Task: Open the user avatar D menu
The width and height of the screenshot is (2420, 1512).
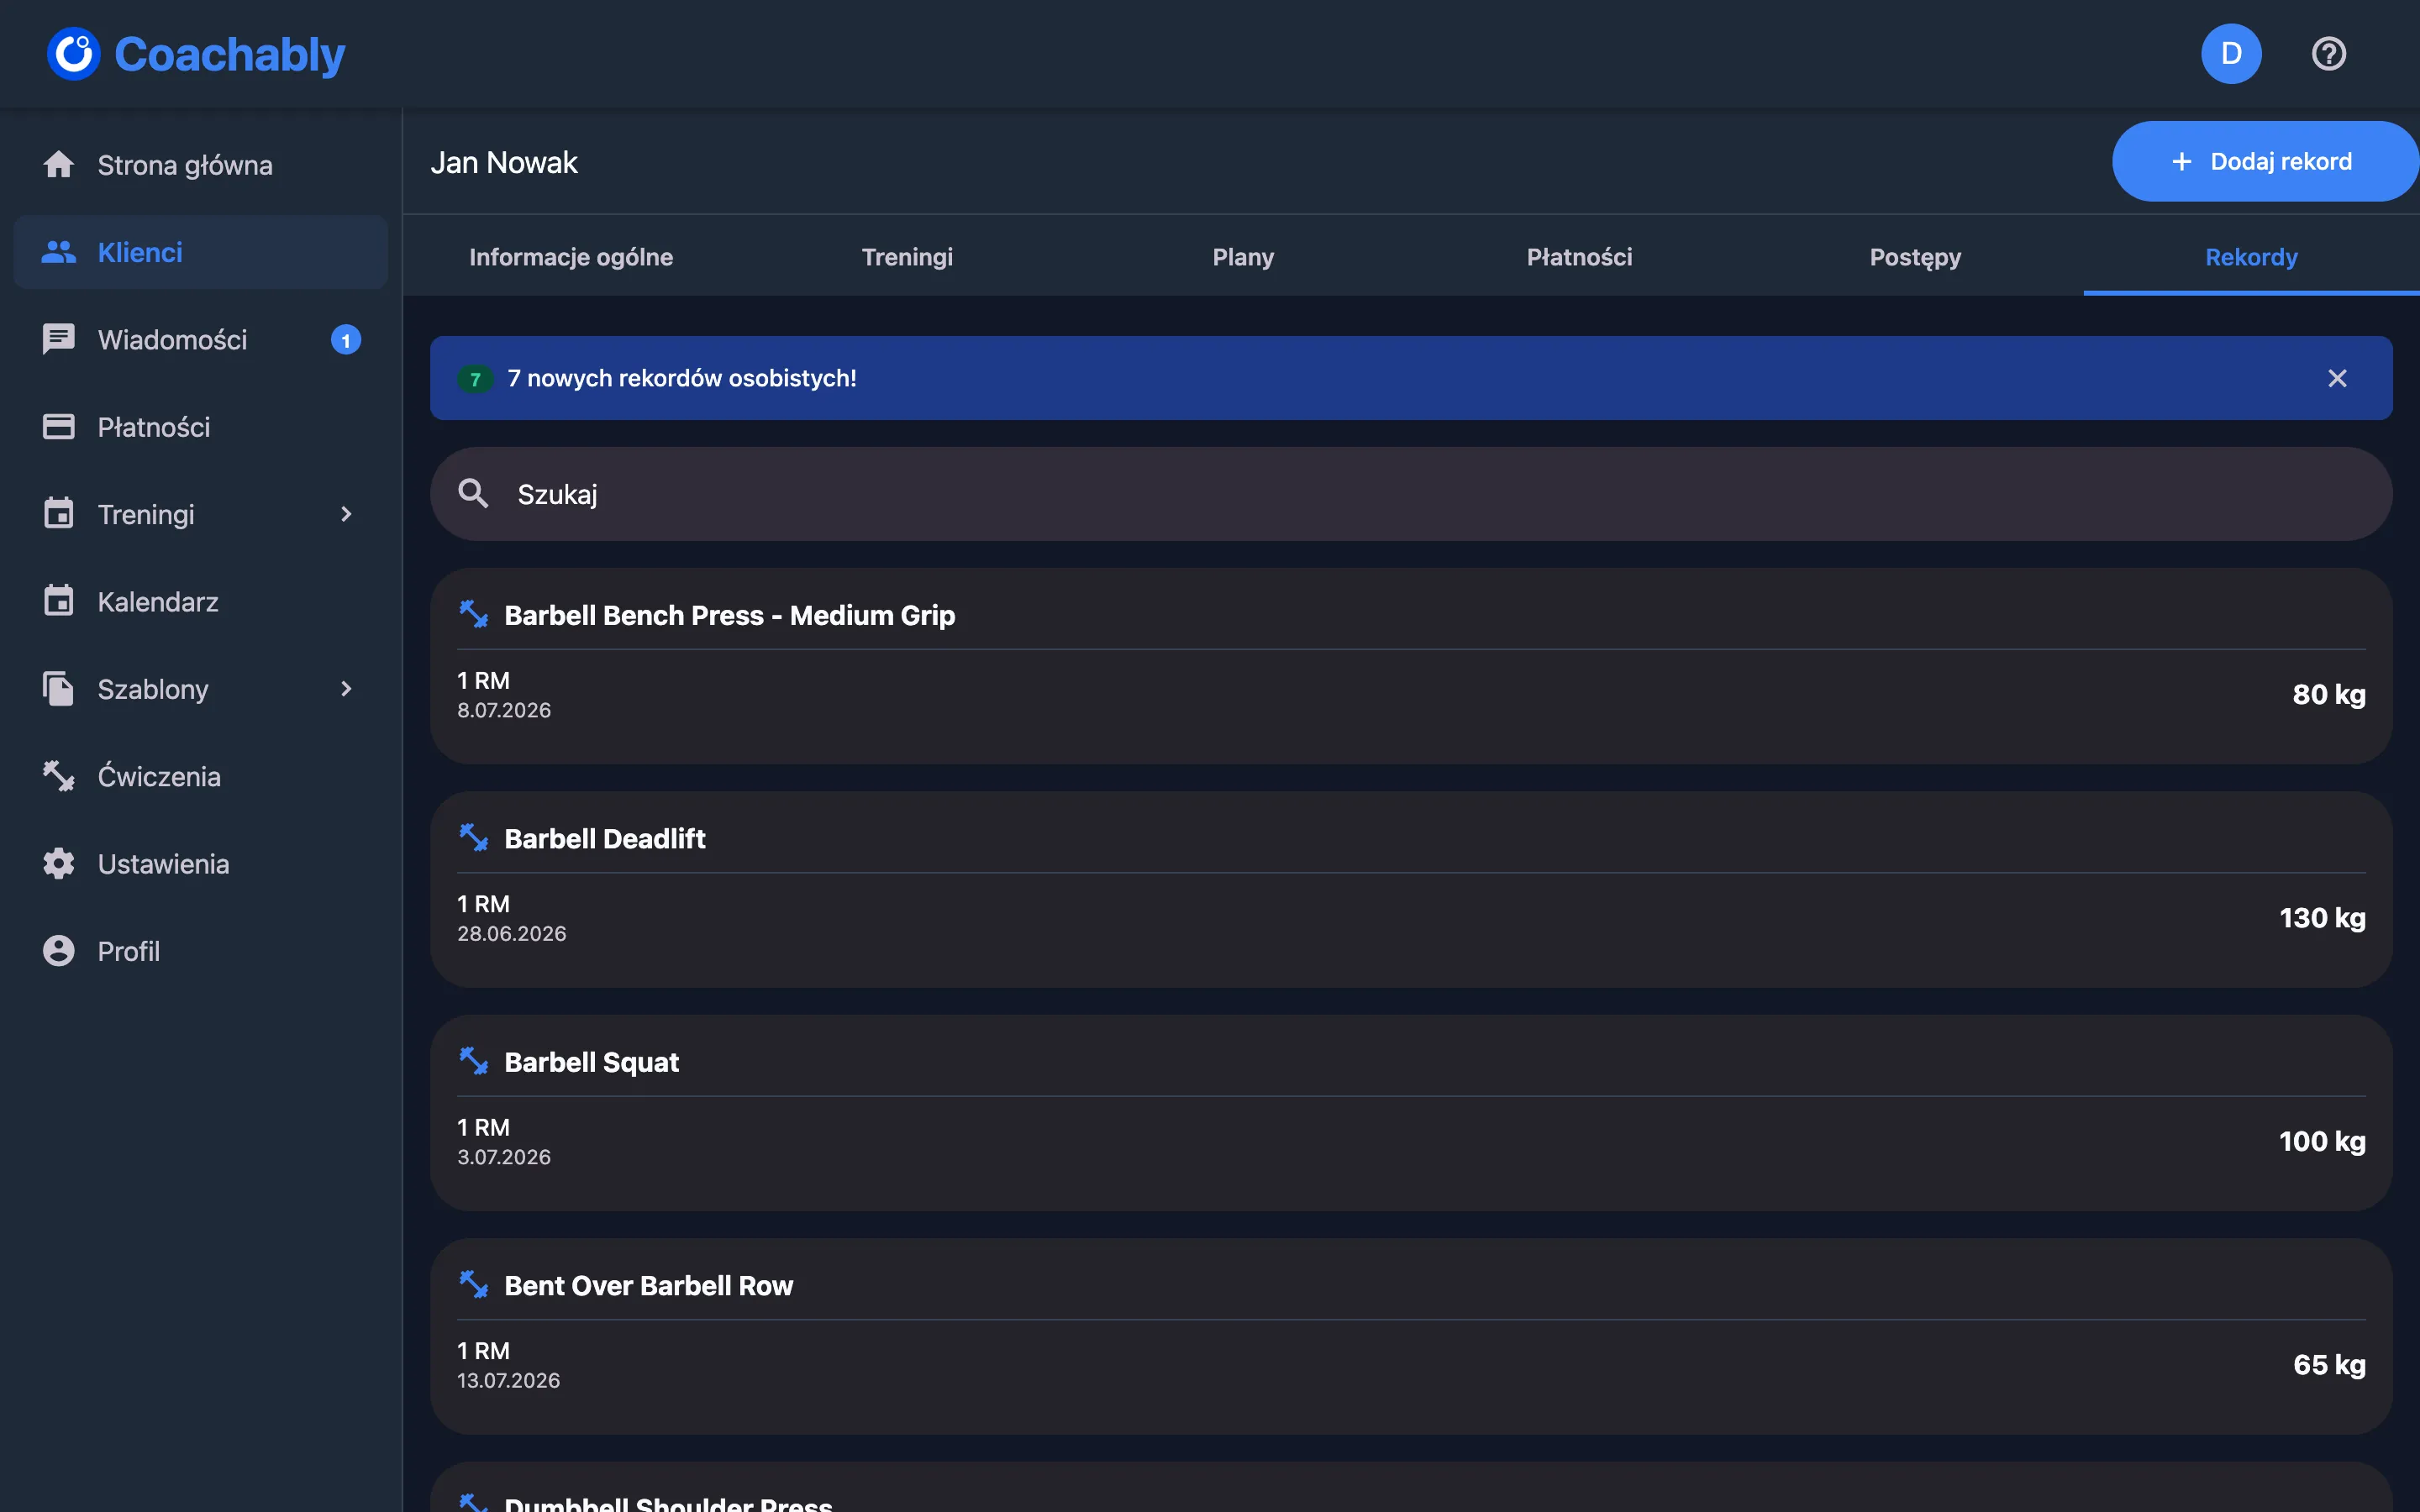Action: coord(2231,54)
